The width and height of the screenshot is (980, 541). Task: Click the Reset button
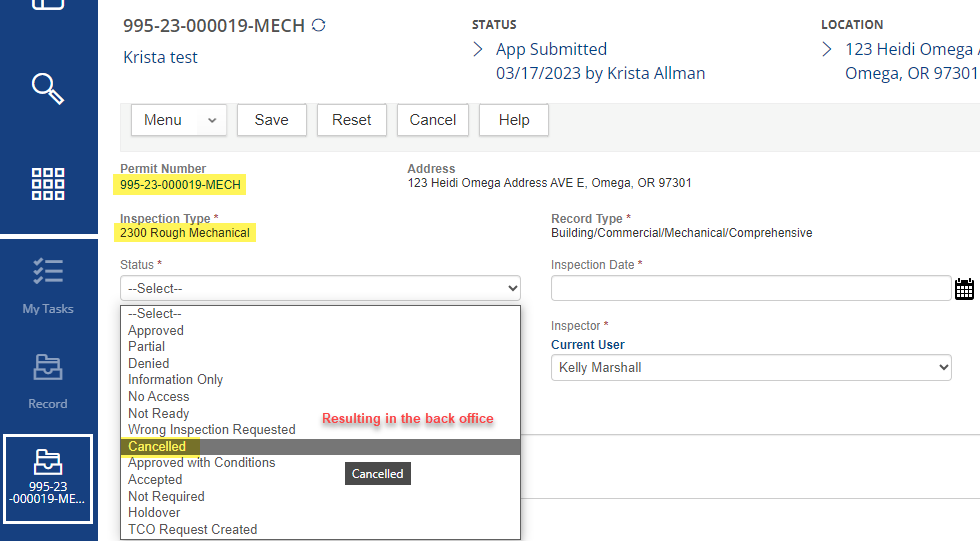(x=351, y=120)
